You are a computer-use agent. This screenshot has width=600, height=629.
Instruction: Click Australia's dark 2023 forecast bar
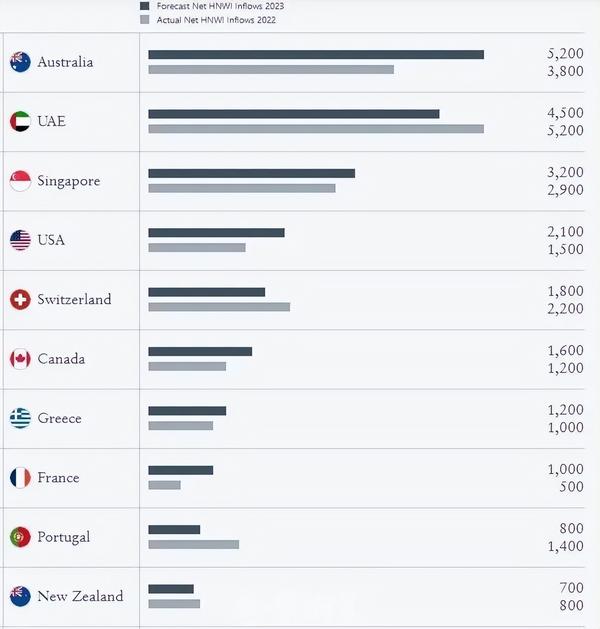tap(316, 54)
